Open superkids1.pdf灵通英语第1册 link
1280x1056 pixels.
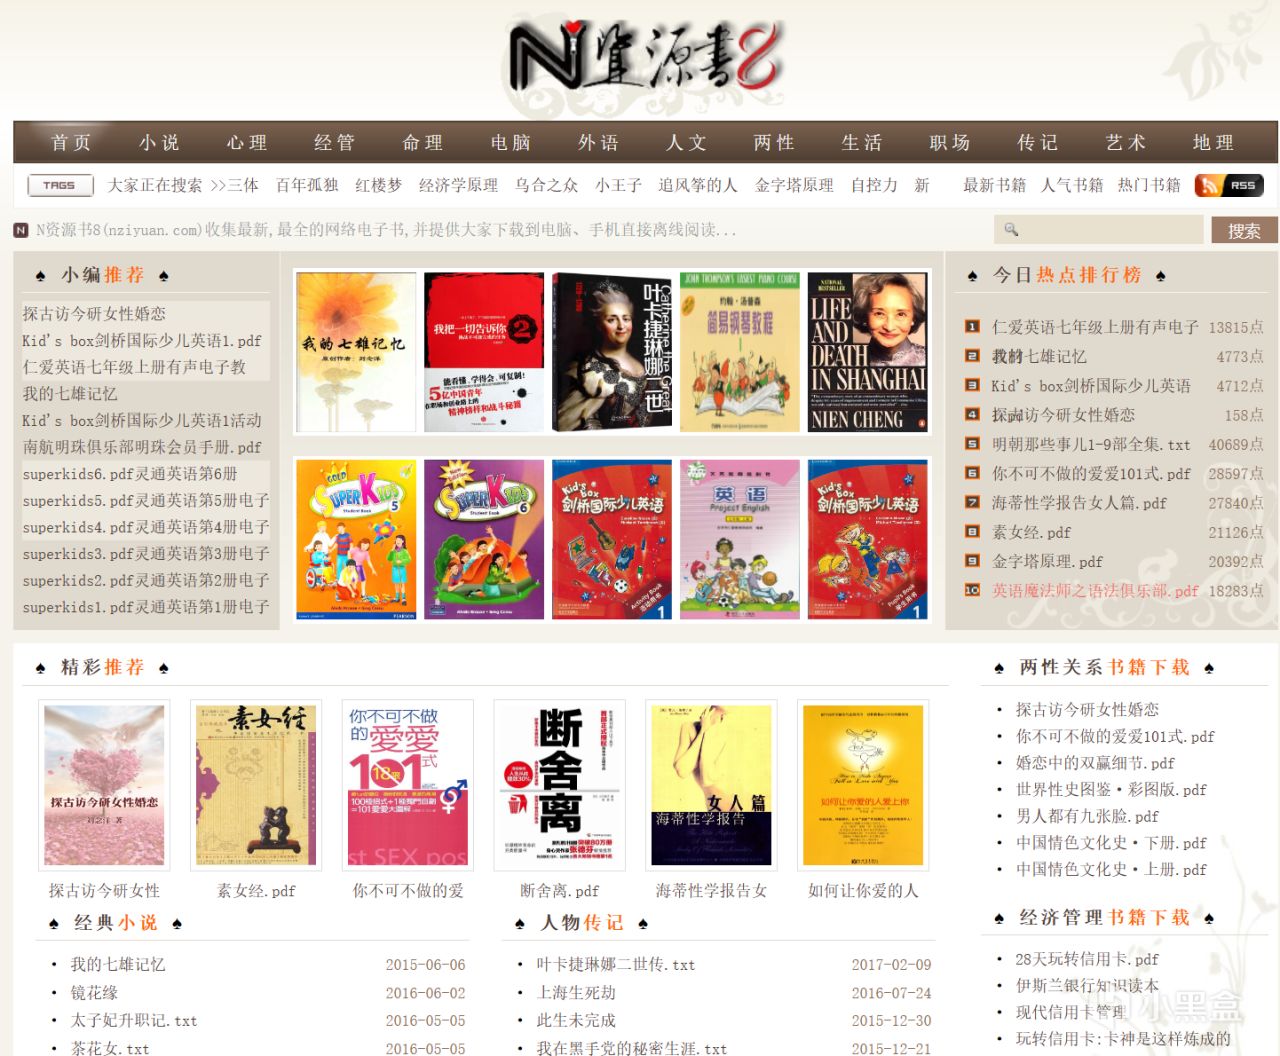tap(146, 607)
